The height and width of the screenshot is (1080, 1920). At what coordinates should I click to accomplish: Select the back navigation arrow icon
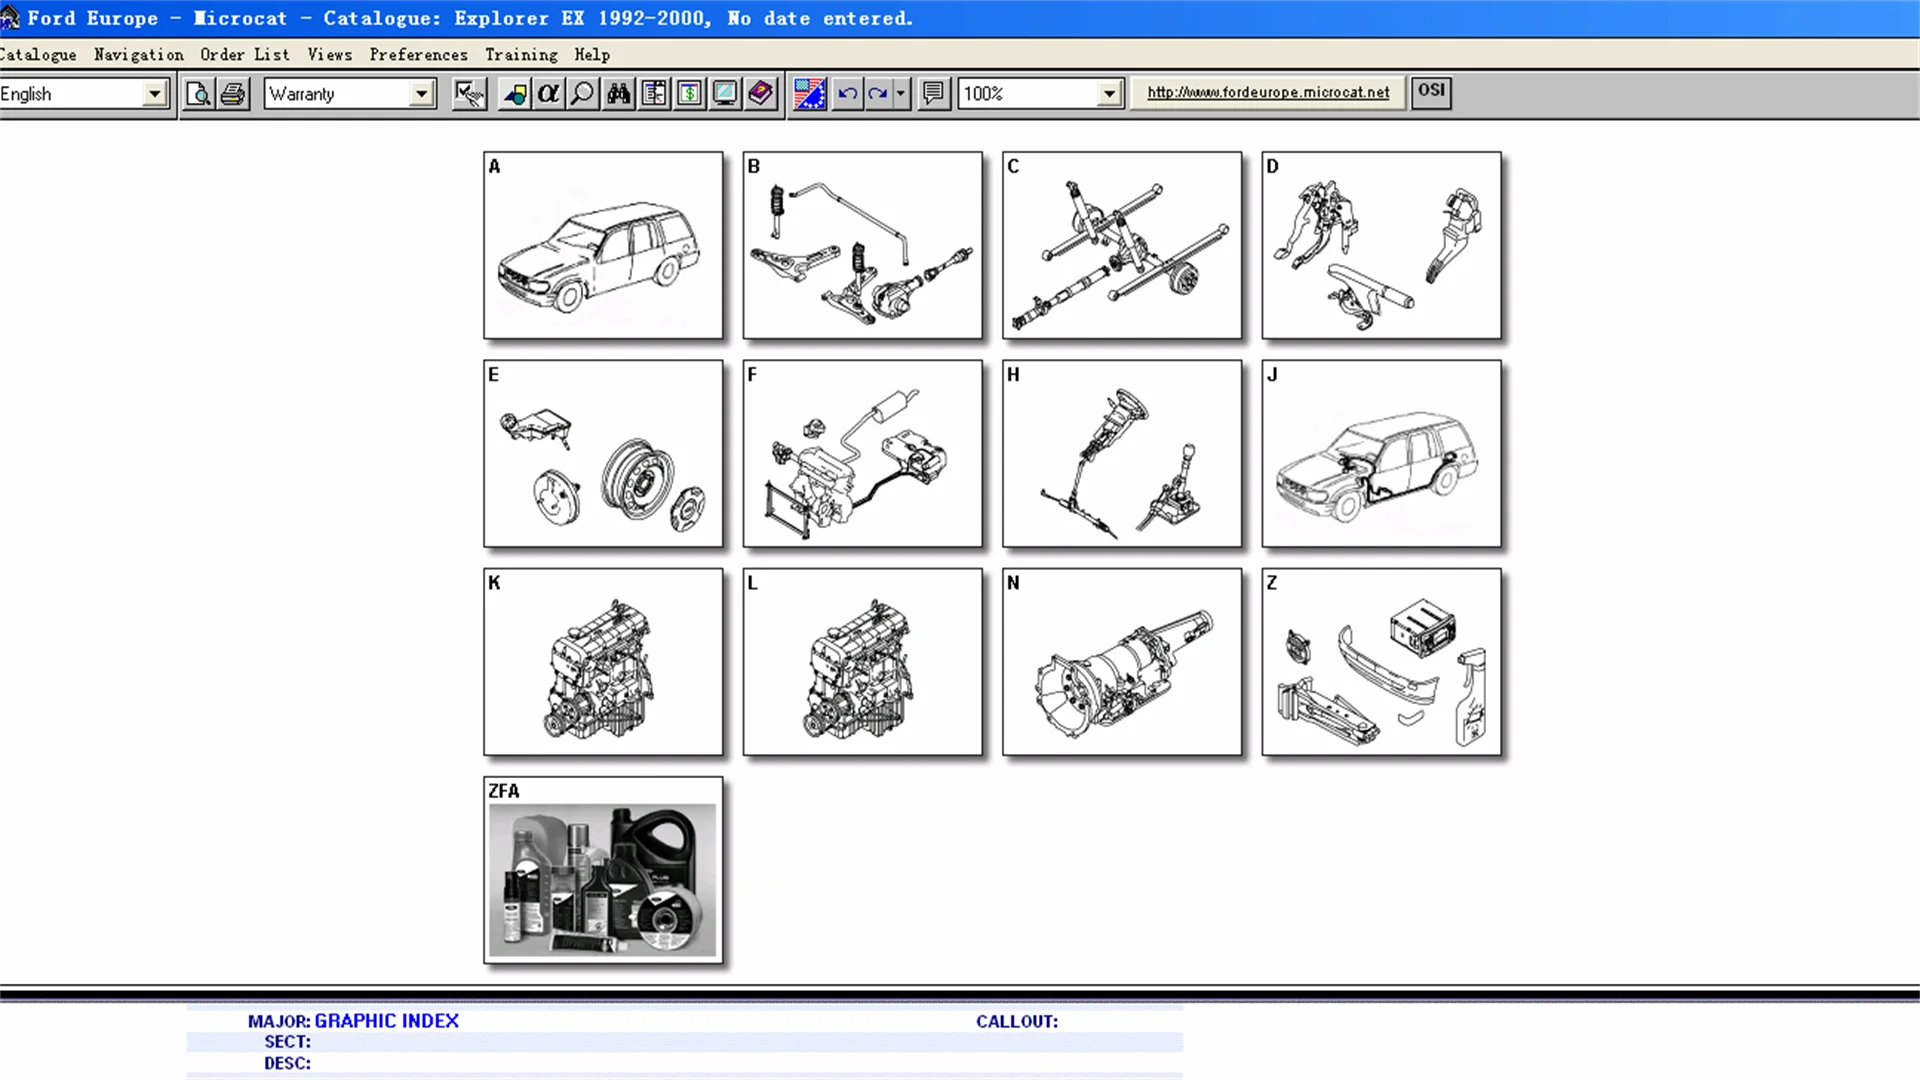tap(845, 92)
